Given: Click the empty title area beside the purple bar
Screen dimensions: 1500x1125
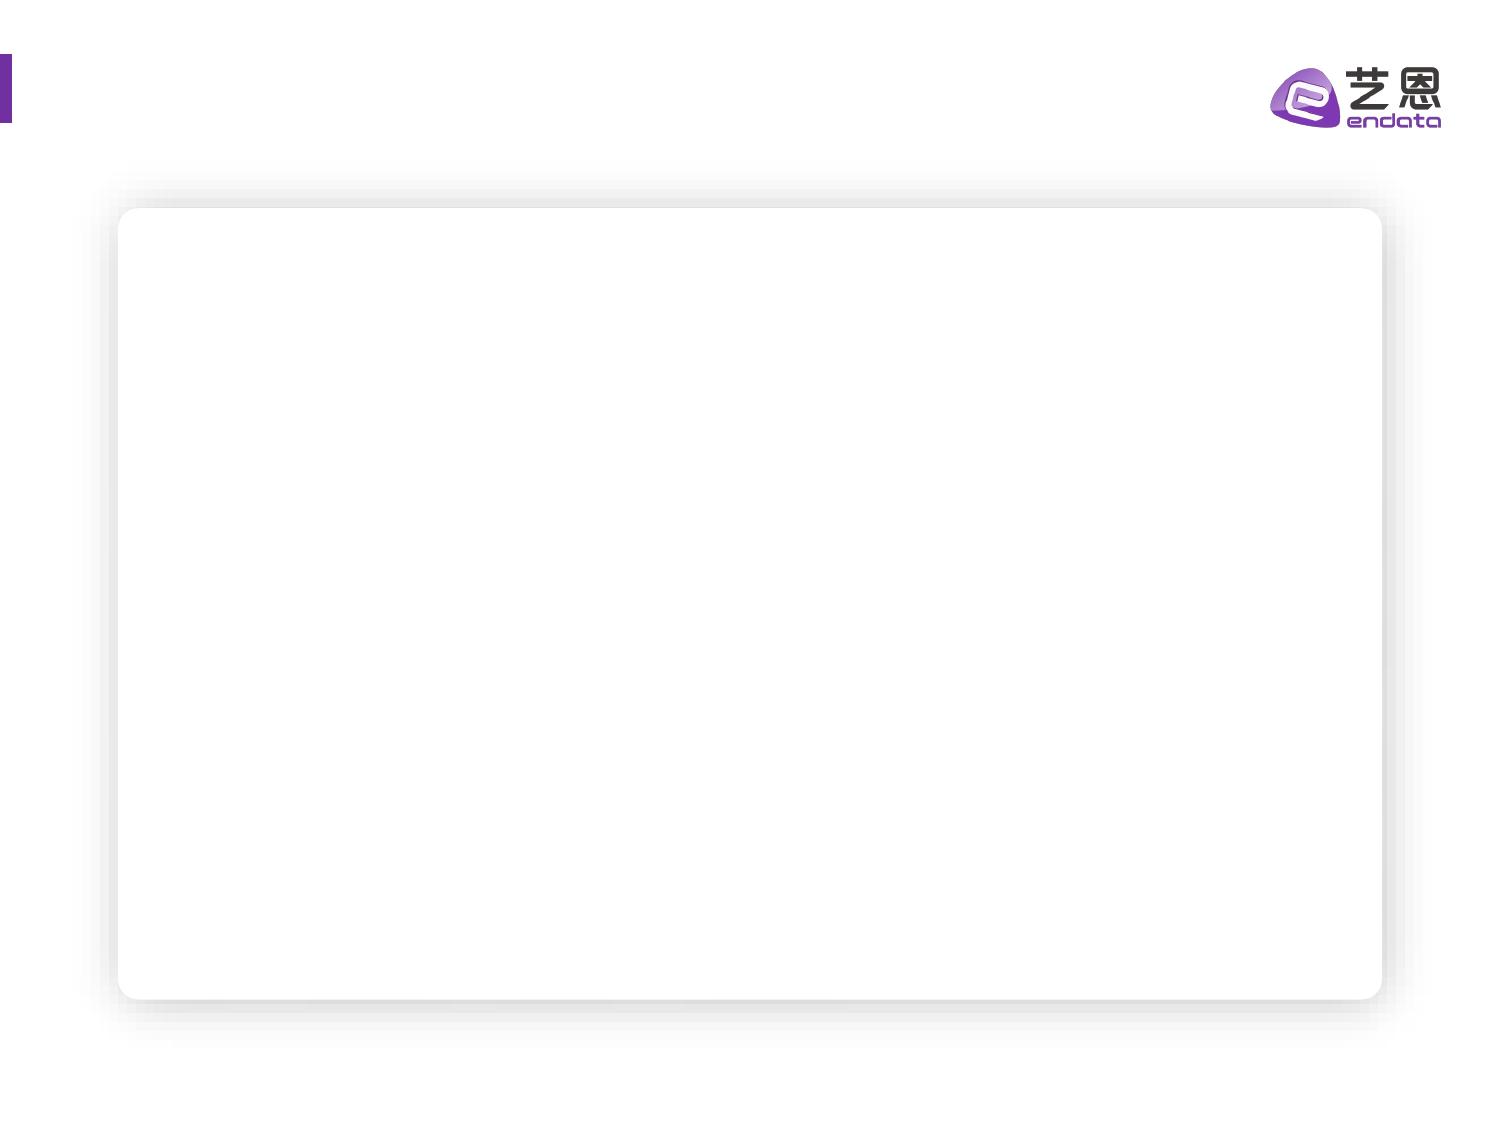Looking at the screenshot, I should pyautogui.click(x=300, y=88).
